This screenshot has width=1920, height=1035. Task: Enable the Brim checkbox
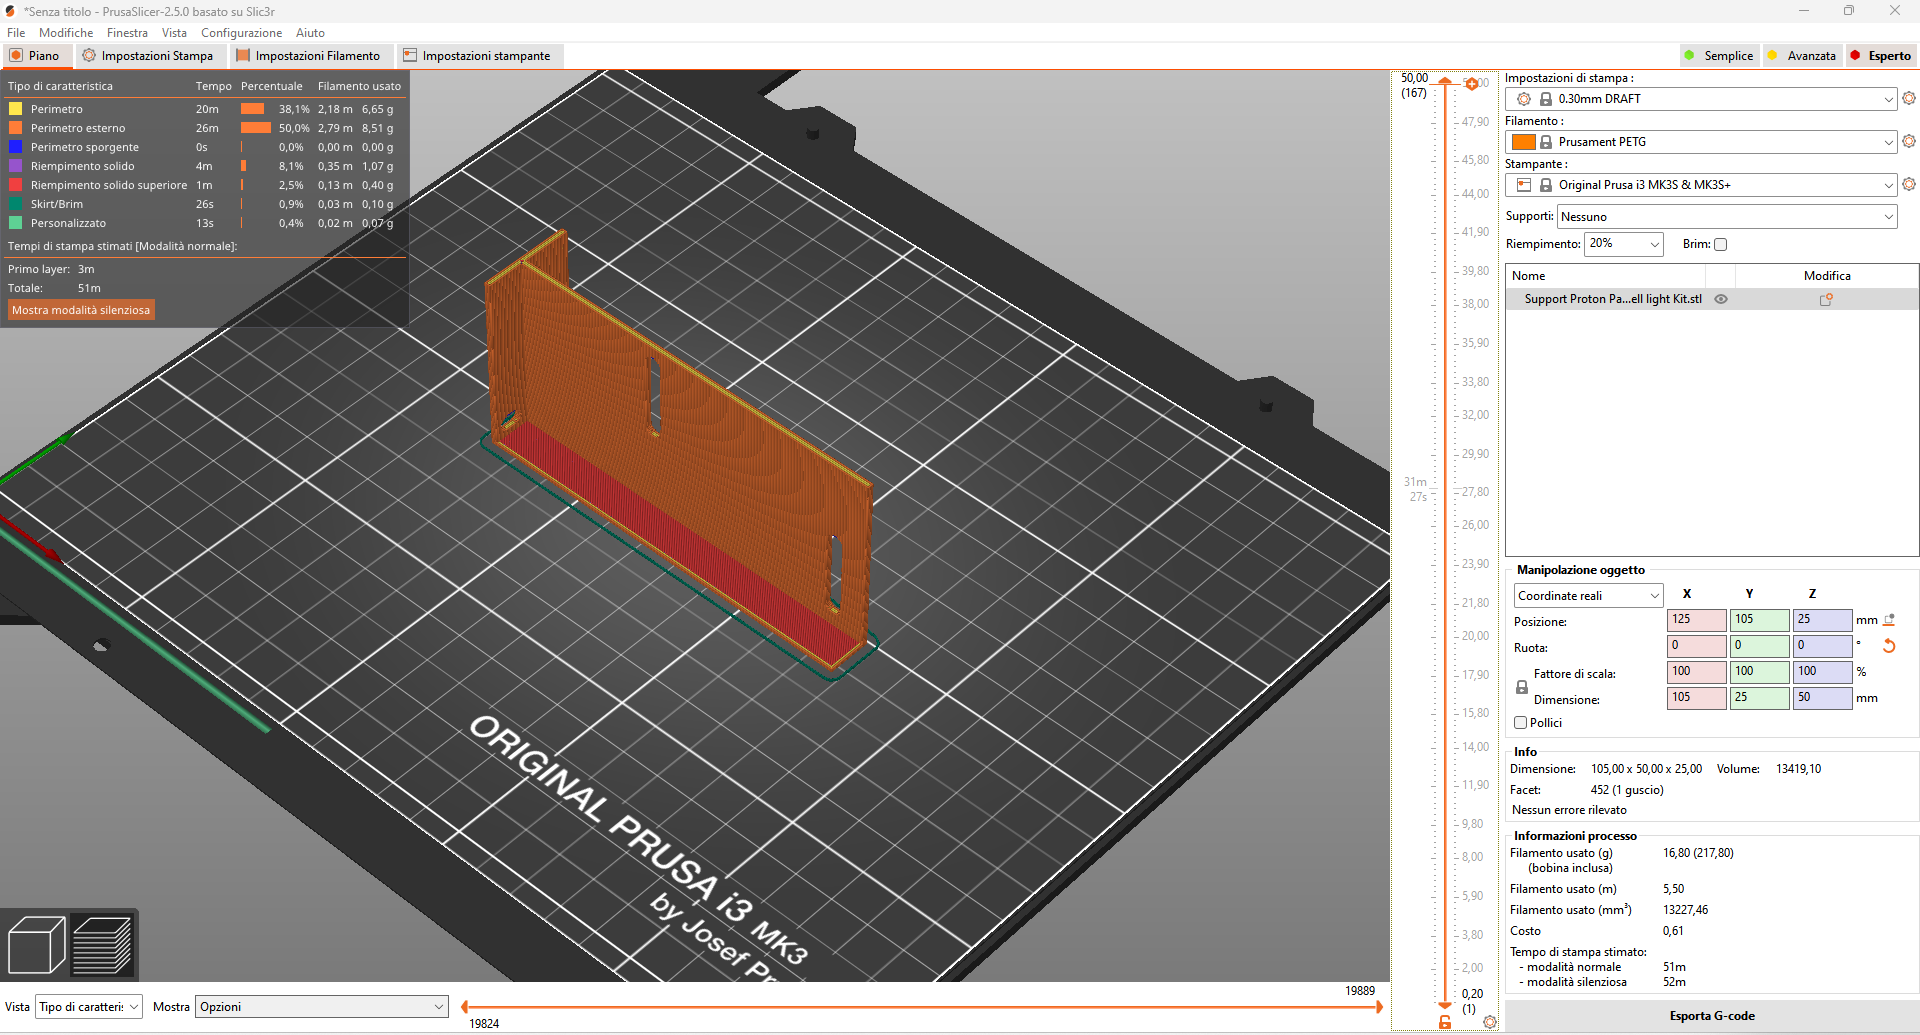1720,244
